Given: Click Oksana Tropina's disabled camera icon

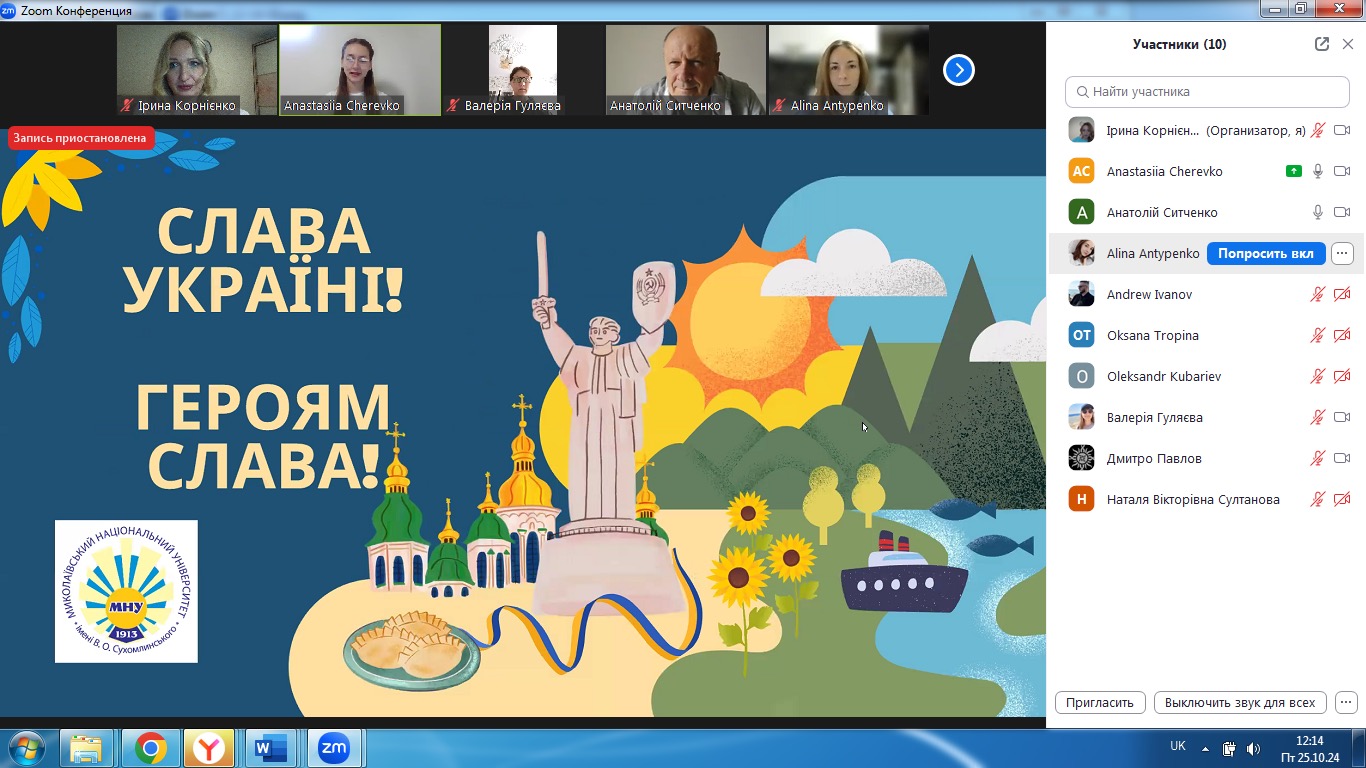Looking at the screenshot, I should tap(1342, 335).
